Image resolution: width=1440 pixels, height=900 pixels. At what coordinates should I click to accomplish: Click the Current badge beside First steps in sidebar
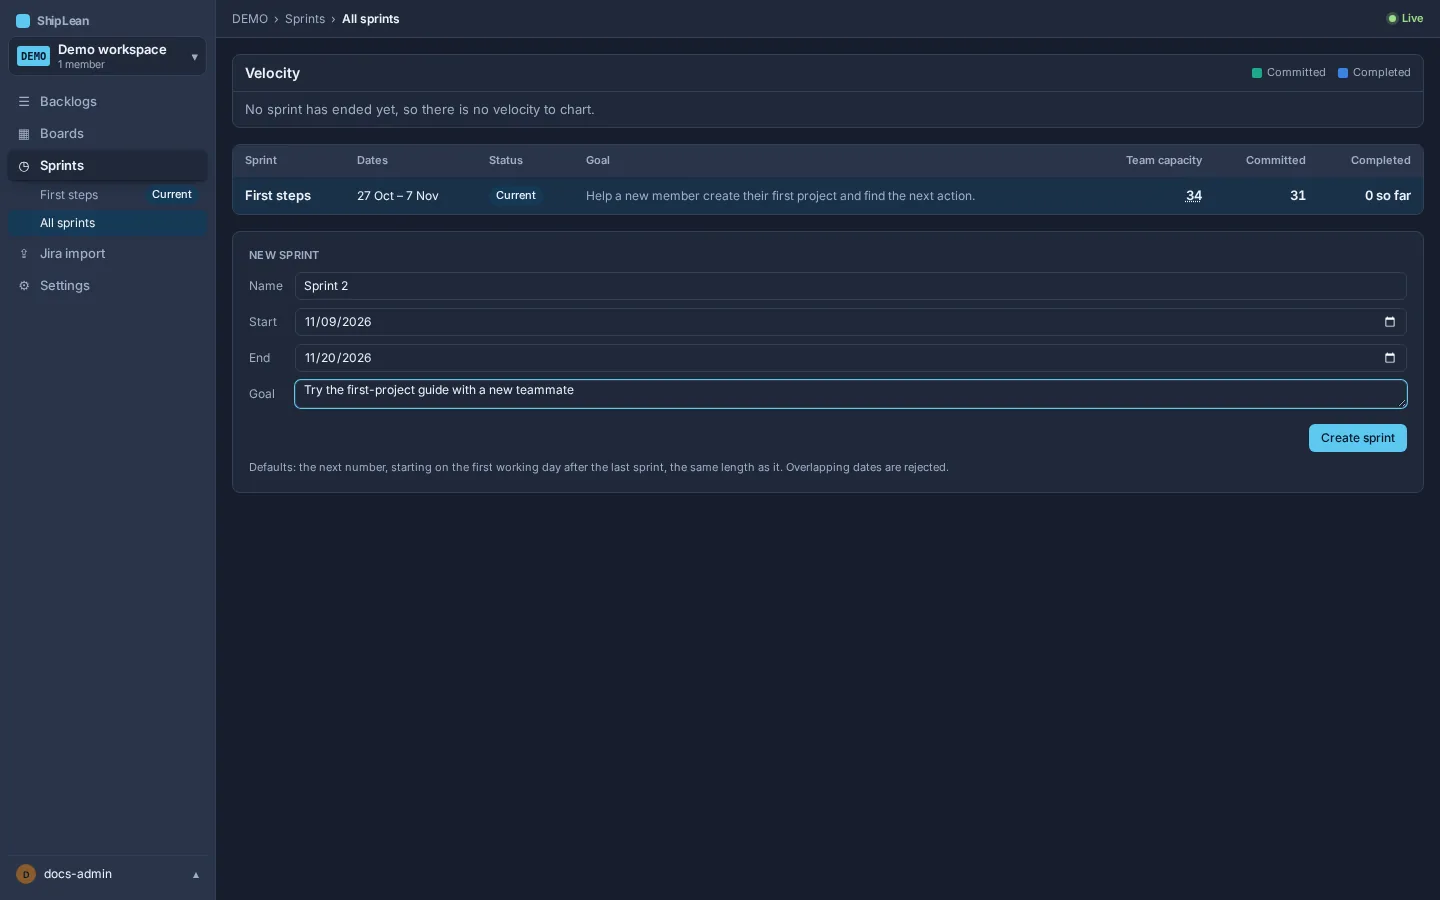172,195
